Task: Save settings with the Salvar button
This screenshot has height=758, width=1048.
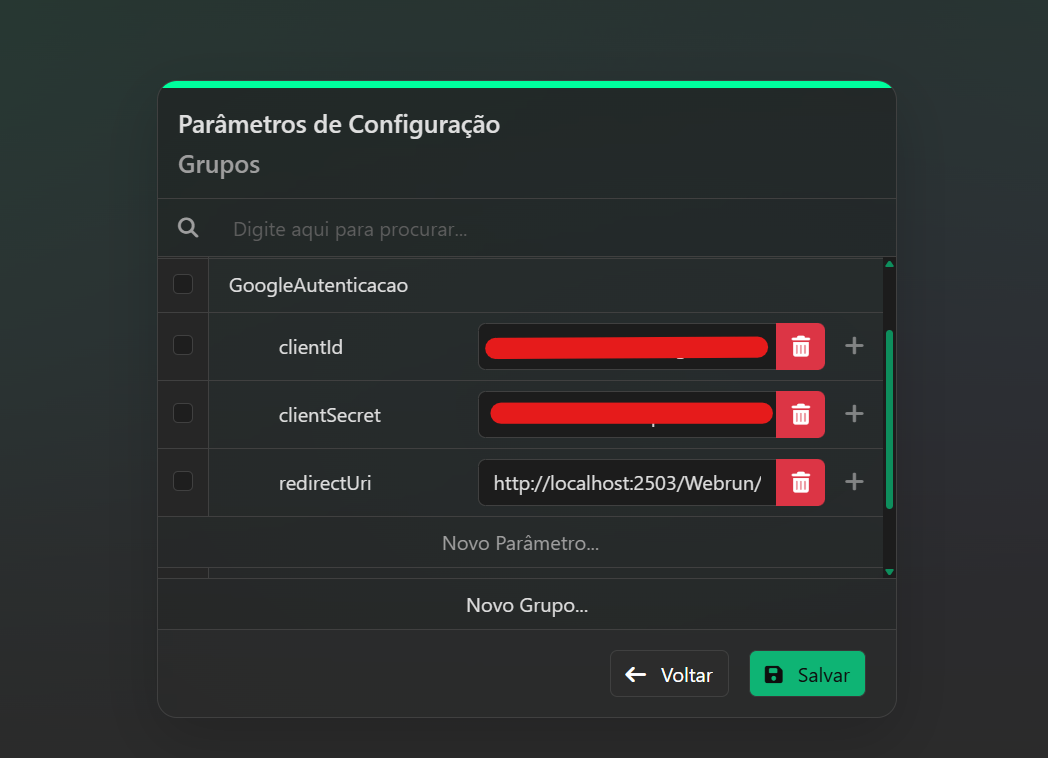Action: coord(807,674)
